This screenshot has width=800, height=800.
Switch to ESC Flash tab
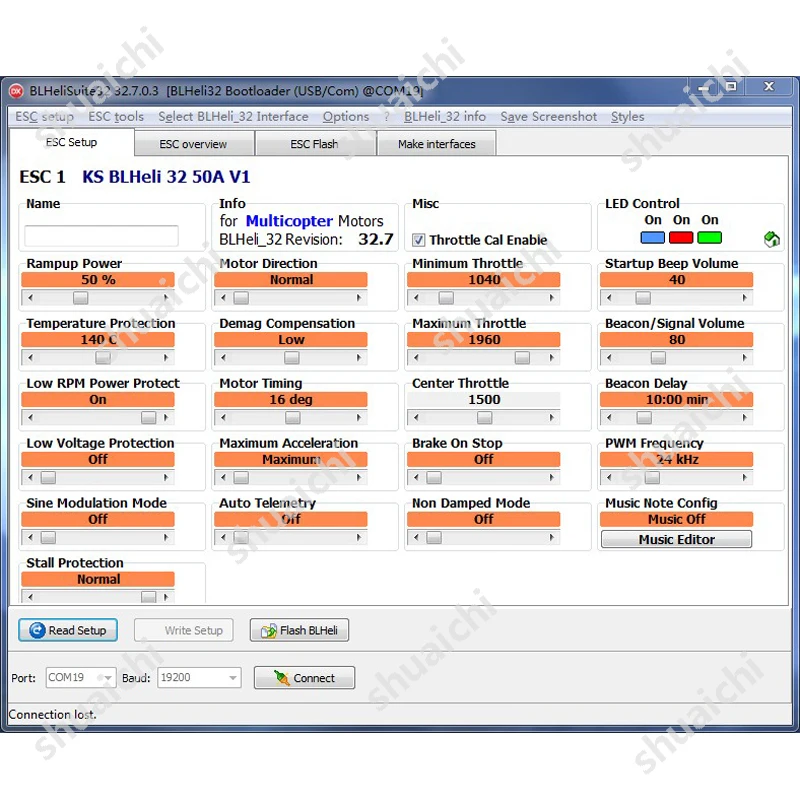pyautogui.click(x=314, y=144)
